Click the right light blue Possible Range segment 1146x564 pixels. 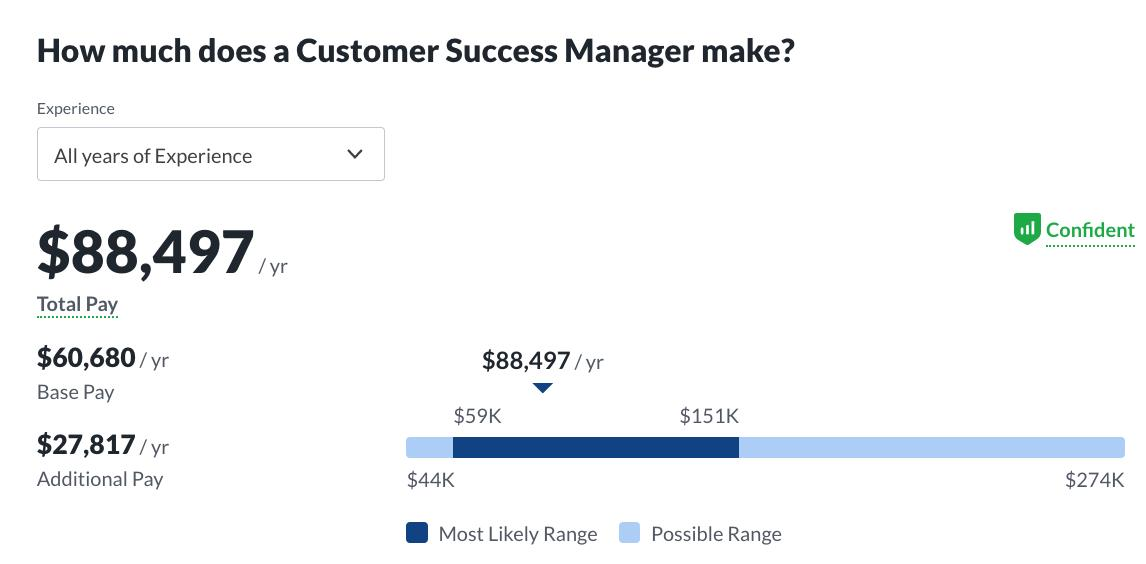[932, 447]
